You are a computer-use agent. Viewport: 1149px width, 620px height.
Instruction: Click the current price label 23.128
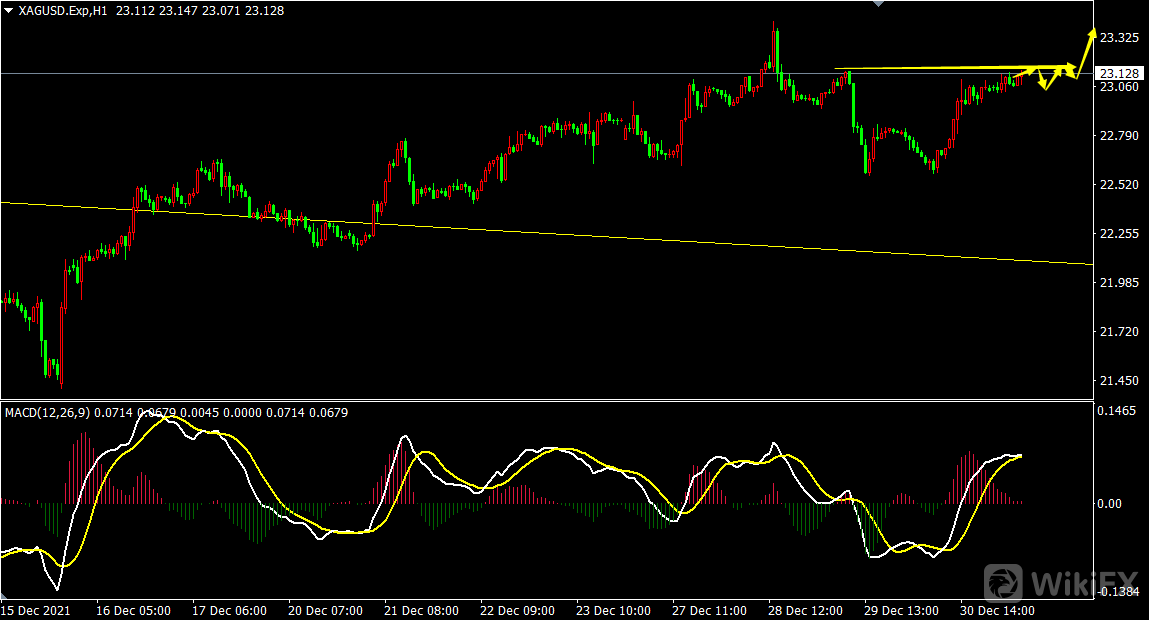(1119, 73)
